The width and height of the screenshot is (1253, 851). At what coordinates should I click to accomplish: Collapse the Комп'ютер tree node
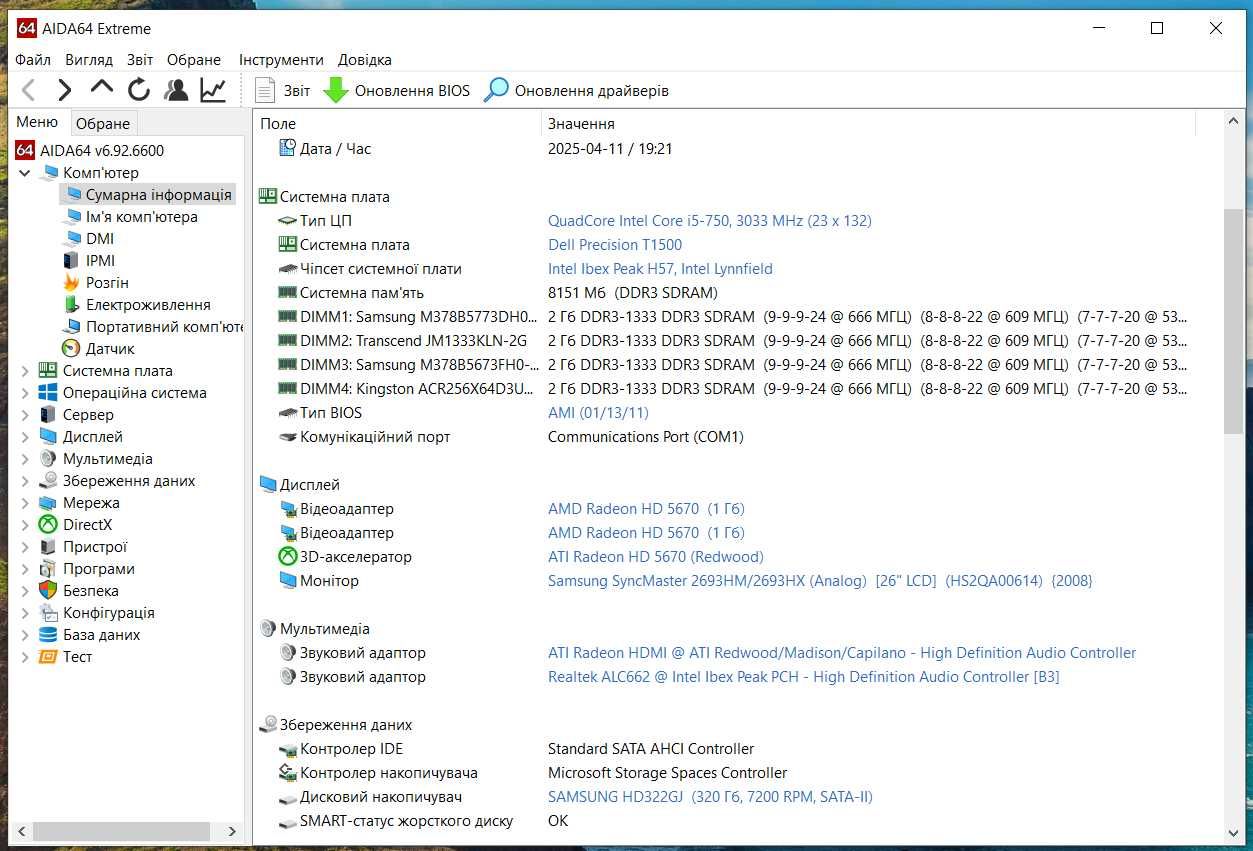(26, 172)
